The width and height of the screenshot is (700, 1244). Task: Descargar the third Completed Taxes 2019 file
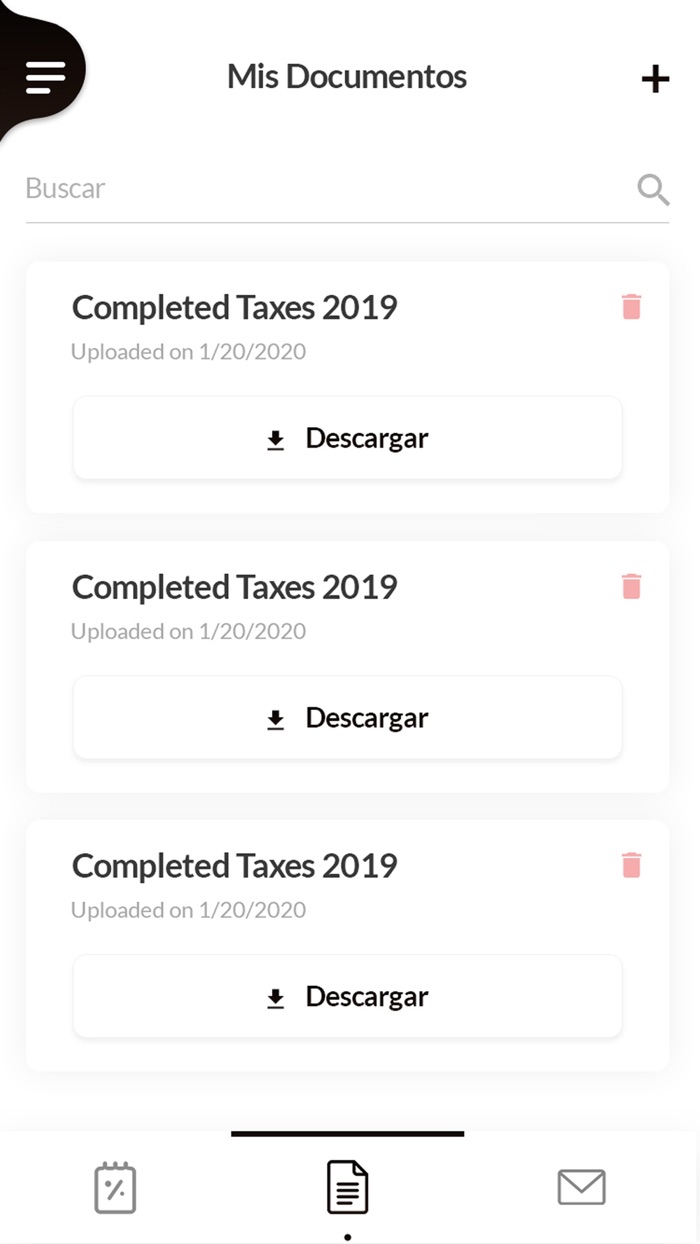click(x=347, y=996)
